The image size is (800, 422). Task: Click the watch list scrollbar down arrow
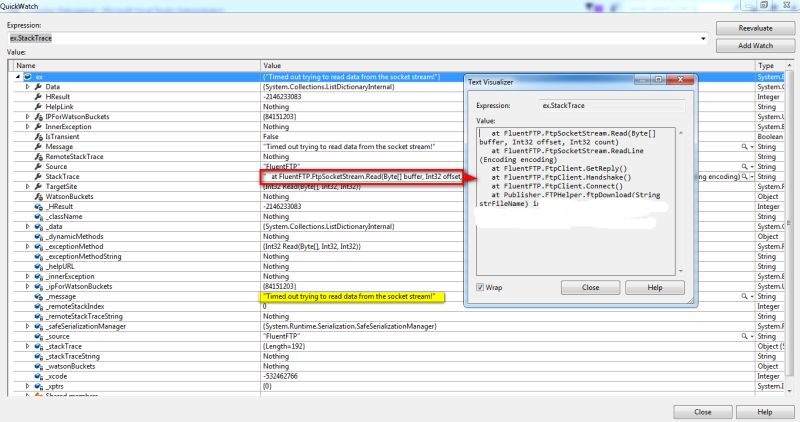pos(789,391)
